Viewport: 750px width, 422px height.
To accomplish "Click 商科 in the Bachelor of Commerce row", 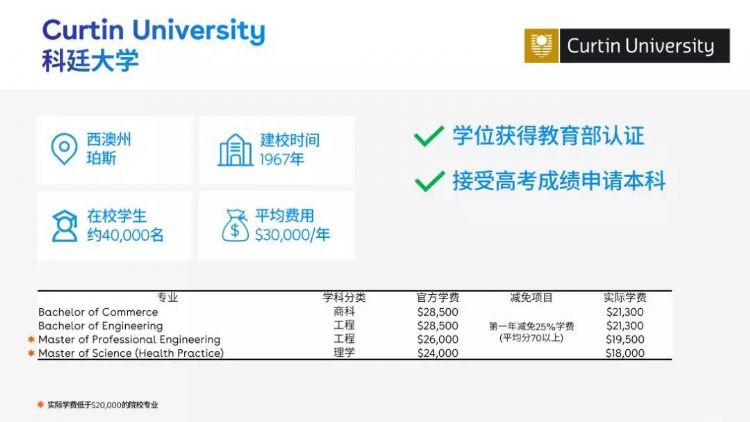I will [x=344, y=311].
